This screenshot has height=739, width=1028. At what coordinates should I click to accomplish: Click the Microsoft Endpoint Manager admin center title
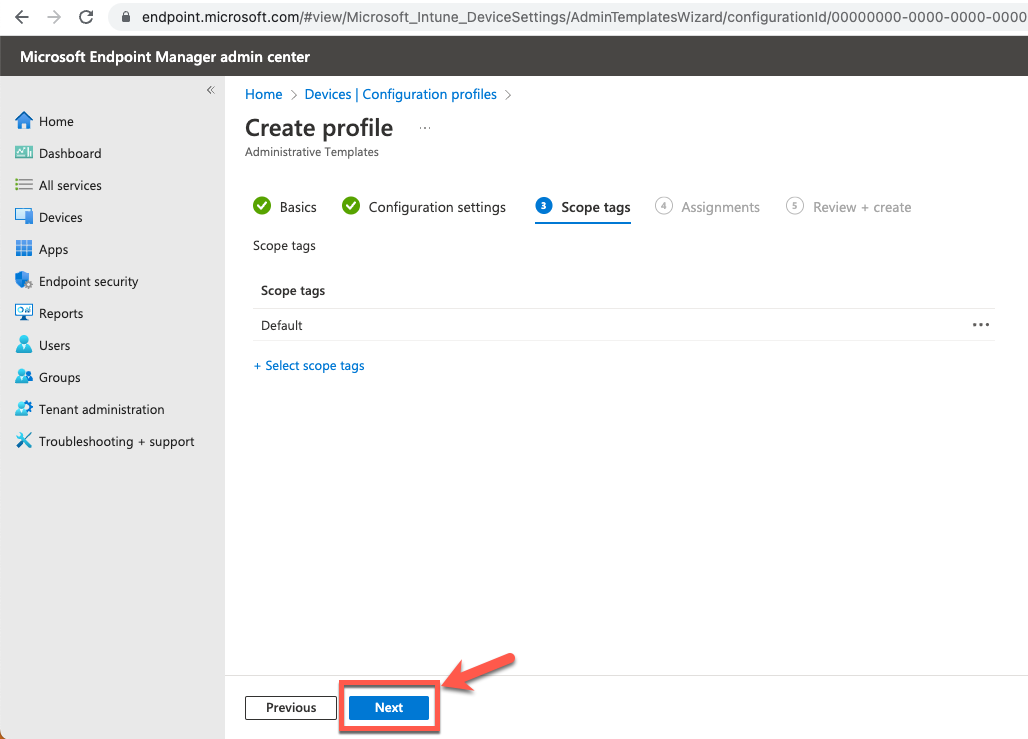pyautogui.click(x=165, y=57)
